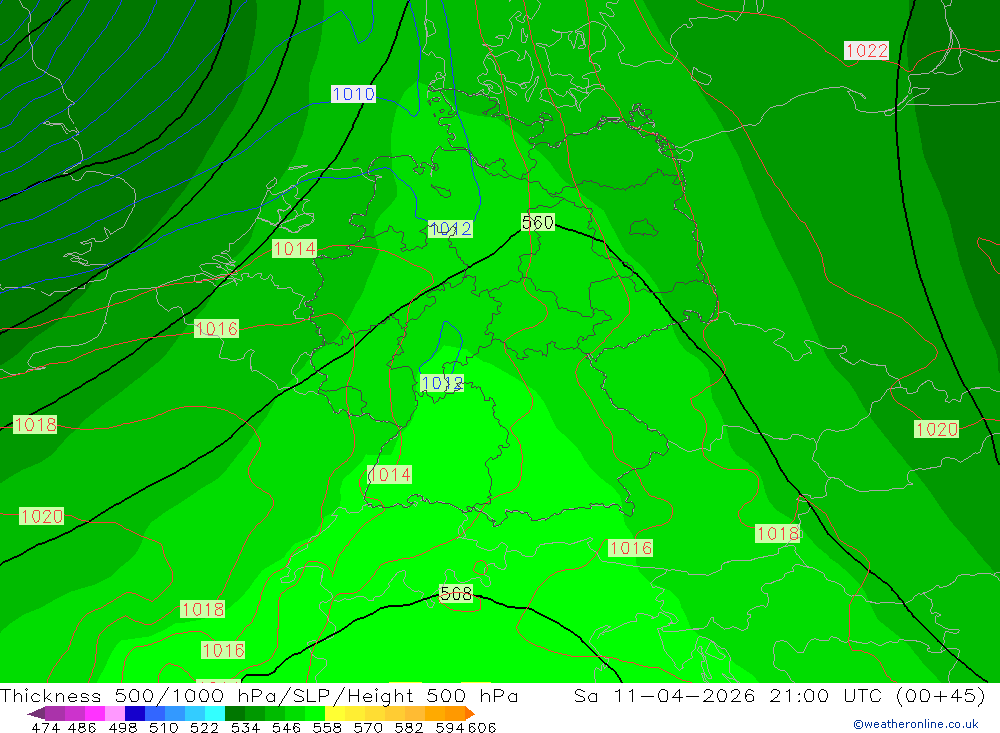Click the bright yellow legend swatch after 558
The height and width of the screenshot is (733, 1000).
coord(335,713)
